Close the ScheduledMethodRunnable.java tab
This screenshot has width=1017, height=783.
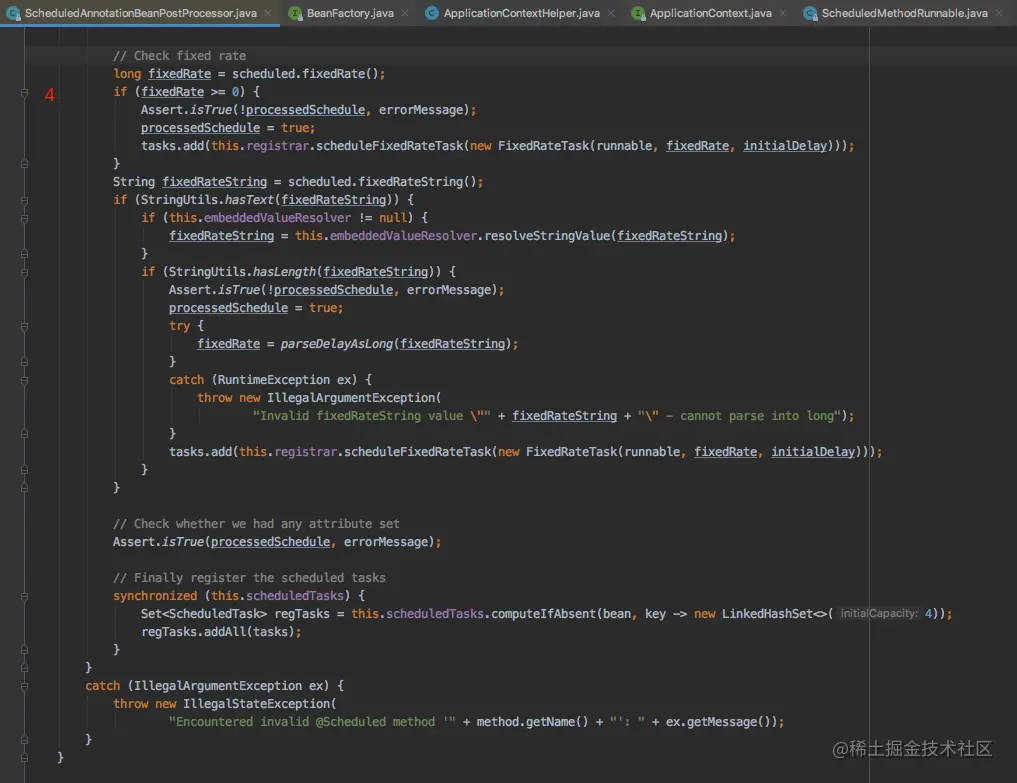pos(999,13)
